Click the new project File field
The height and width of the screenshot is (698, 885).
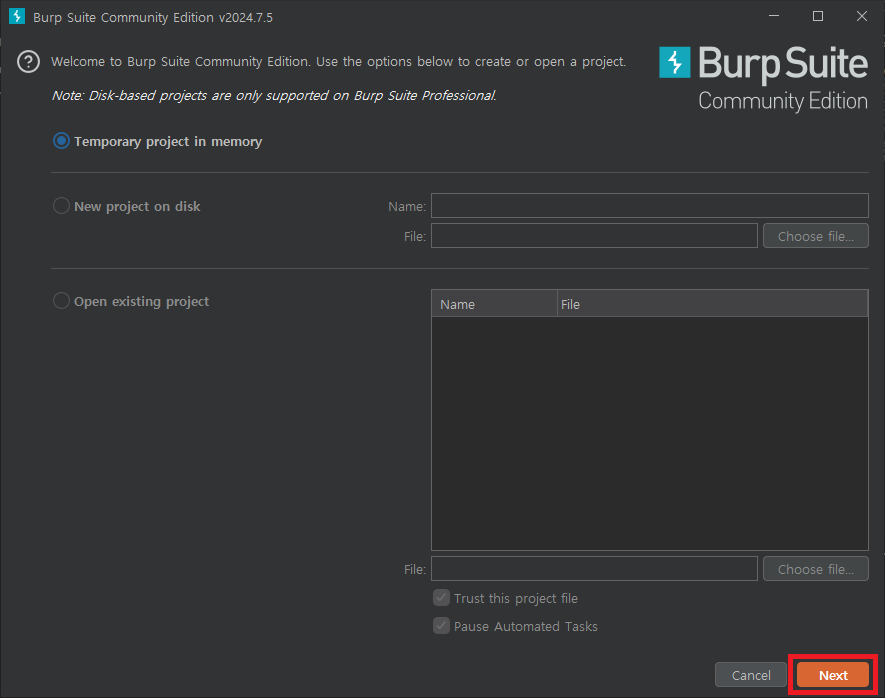(594, 236)
